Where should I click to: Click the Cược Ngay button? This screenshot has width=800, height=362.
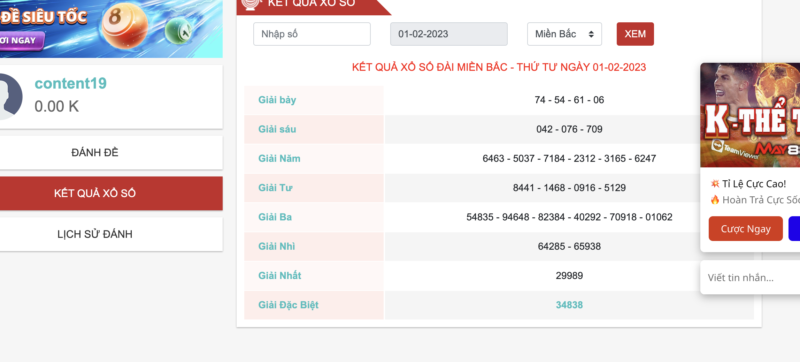point(745,229)
